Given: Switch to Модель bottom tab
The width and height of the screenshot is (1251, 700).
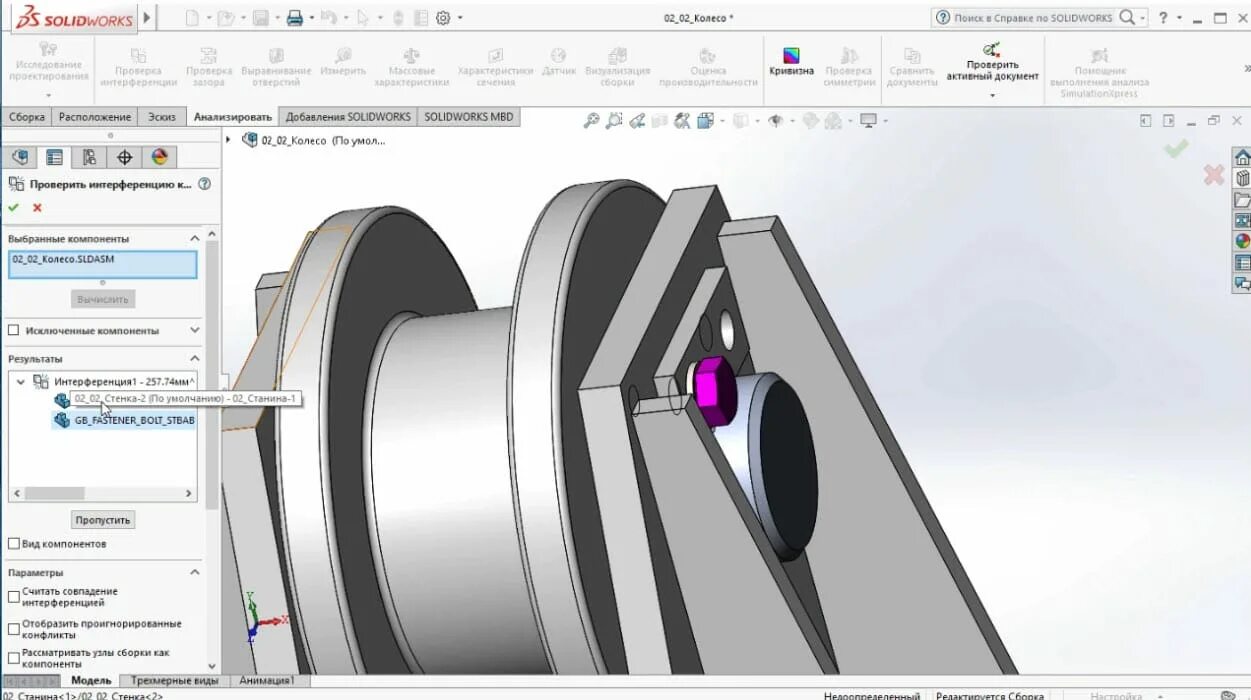Looking at the screenshot, I should [x=91, y=680].
